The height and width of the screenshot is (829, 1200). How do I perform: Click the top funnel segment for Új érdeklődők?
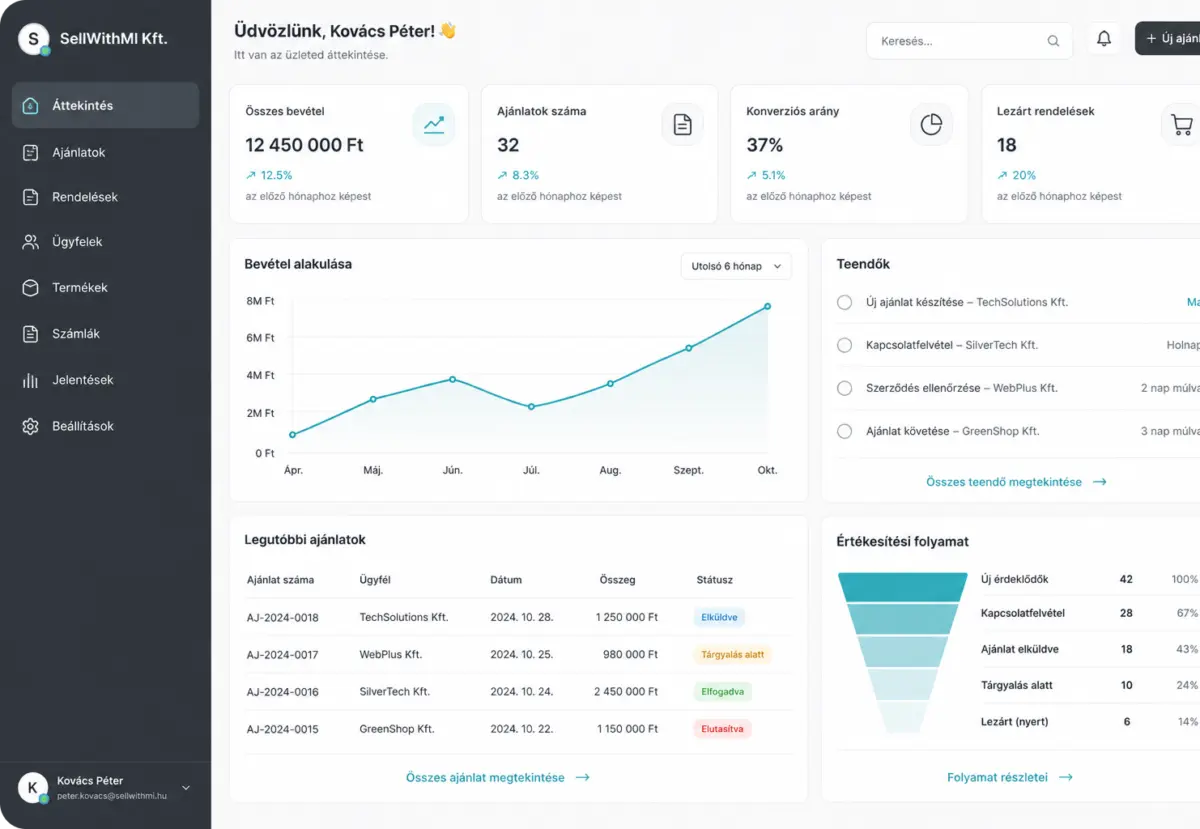(x=903, y=586)
